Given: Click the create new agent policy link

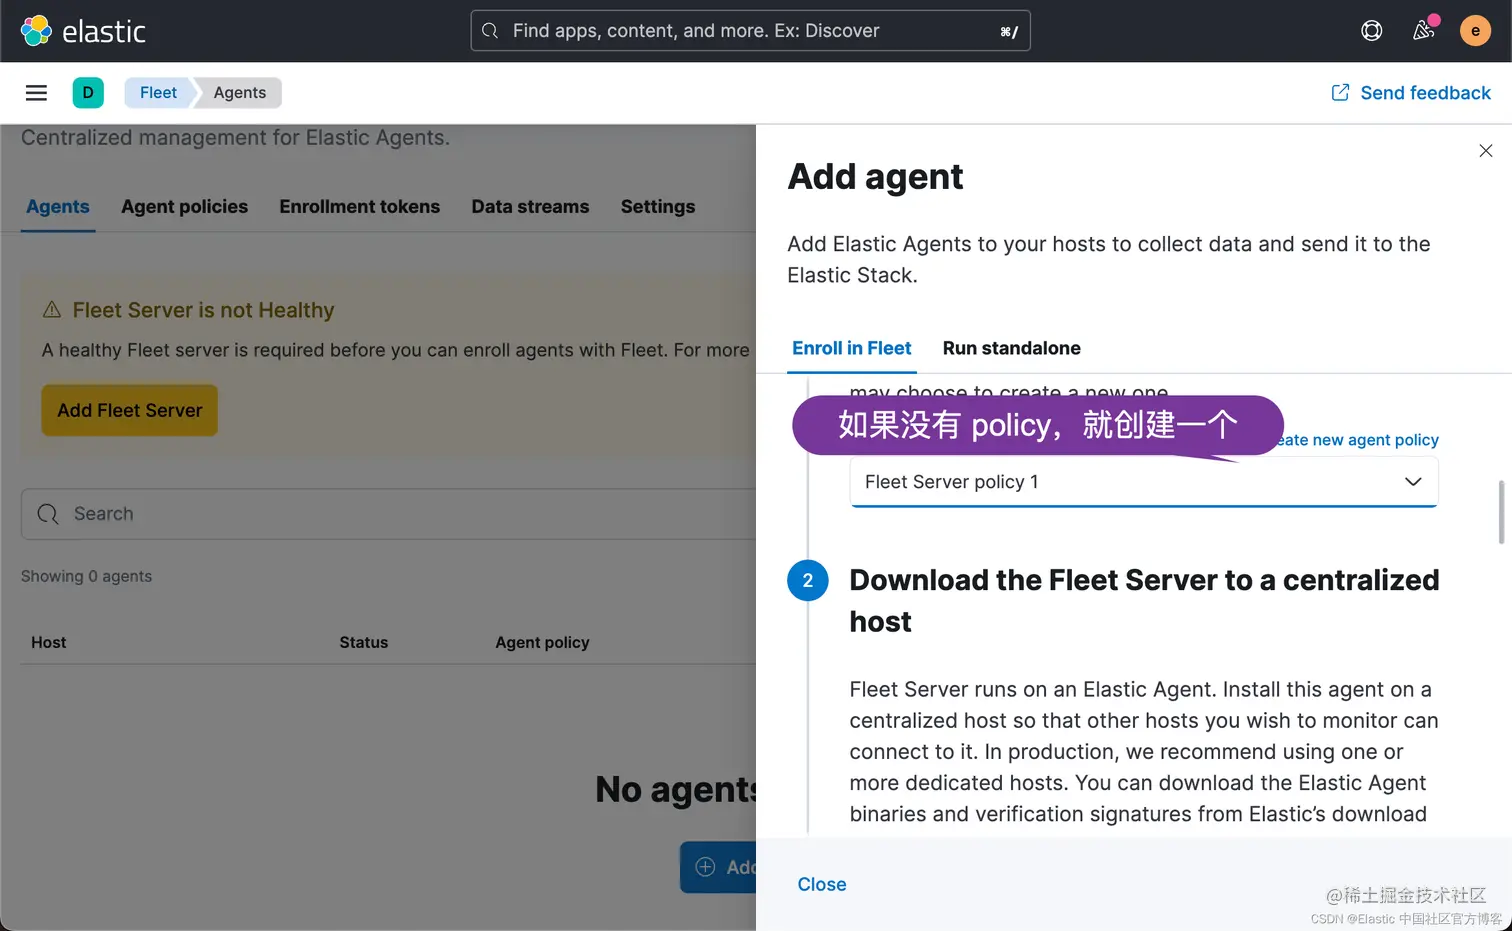Looking at the screenshot, I should [1358, 440].
